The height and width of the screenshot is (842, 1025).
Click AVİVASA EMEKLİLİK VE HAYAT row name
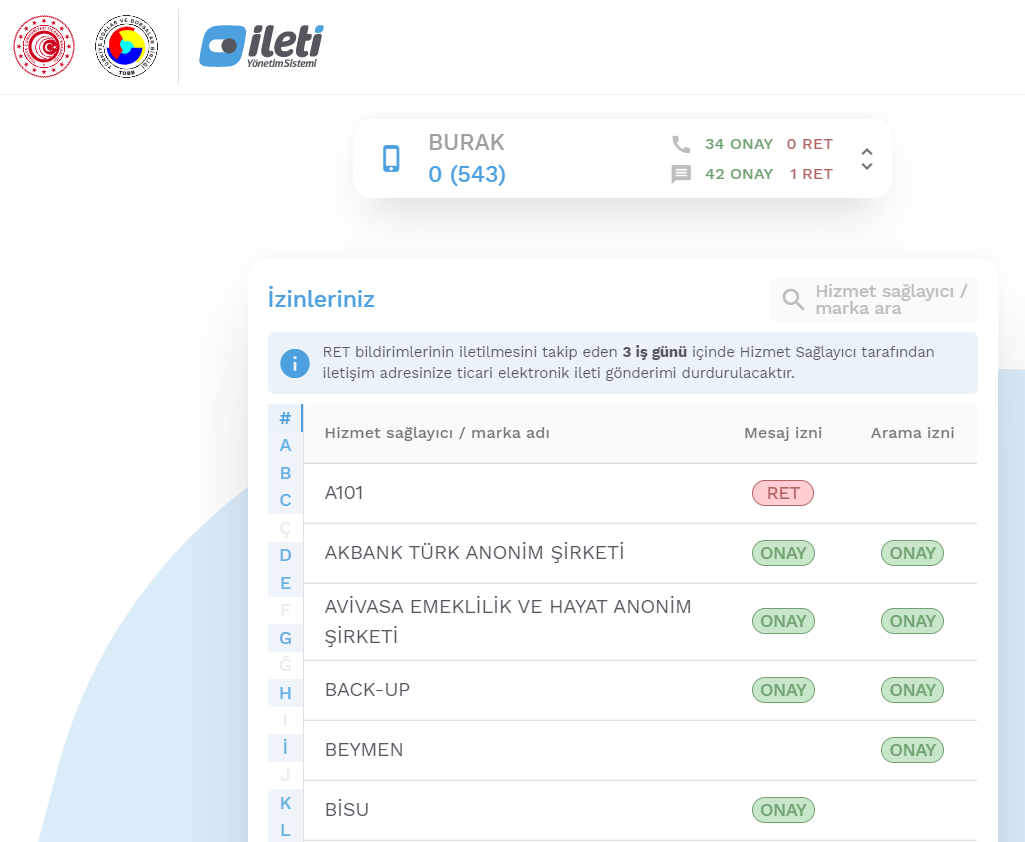coord(508,621)
